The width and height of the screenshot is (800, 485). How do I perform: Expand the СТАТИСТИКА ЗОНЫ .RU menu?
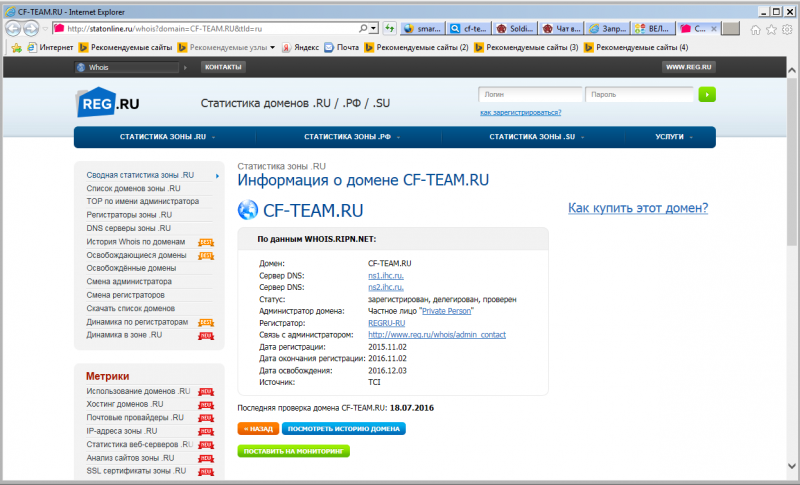point(167,137)
